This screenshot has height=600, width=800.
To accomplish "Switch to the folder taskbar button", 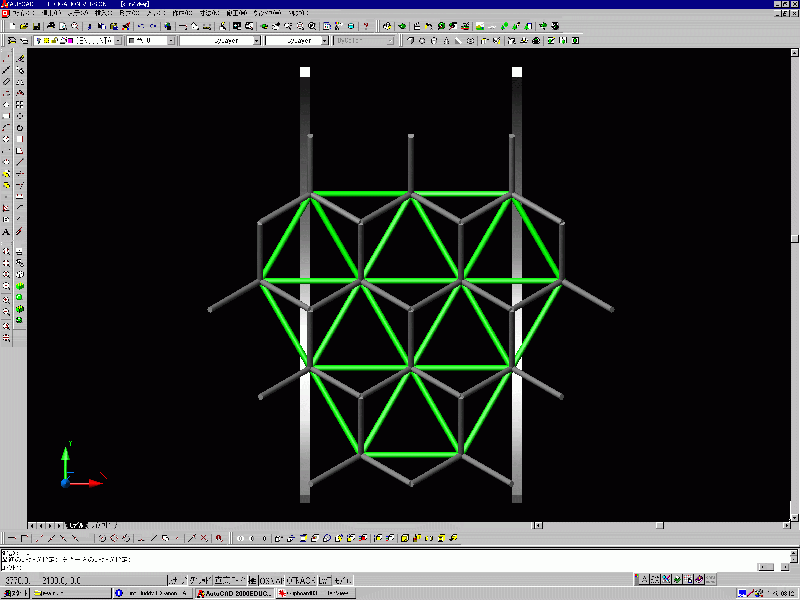I will tap(71, 593).
